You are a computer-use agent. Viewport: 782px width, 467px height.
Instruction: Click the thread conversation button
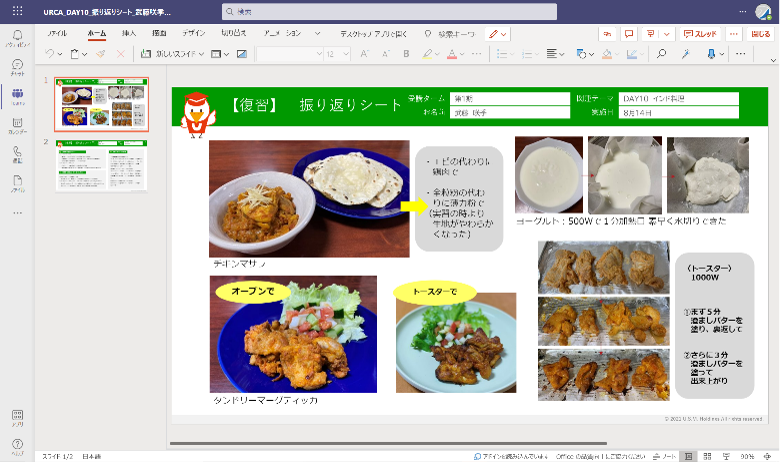(x=700, y=34)
